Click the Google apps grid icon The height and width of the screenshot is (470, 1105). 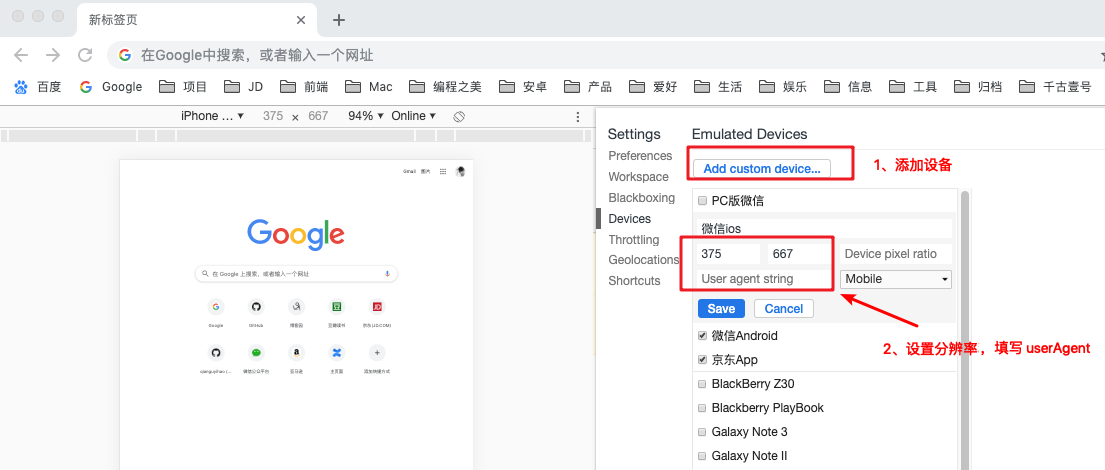tap(443, 172)
